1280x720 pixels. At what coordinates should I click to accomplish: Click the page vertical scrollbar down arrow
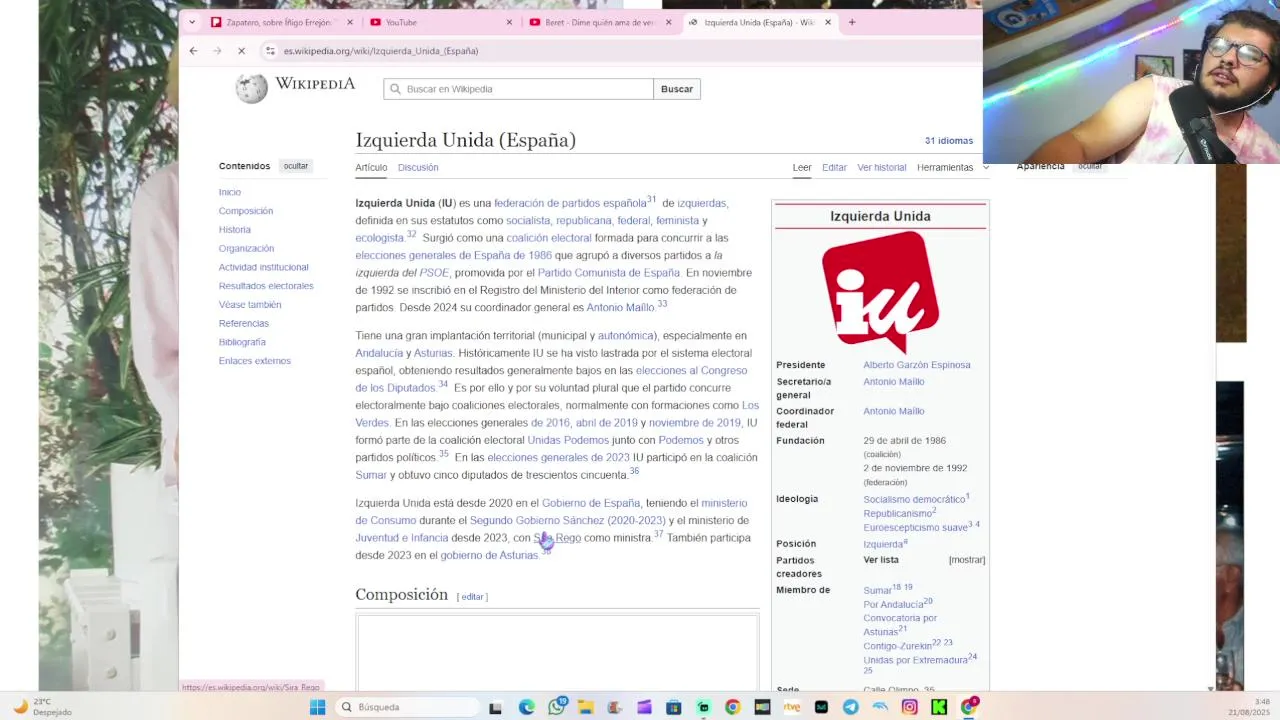[x=1210, y=689]
